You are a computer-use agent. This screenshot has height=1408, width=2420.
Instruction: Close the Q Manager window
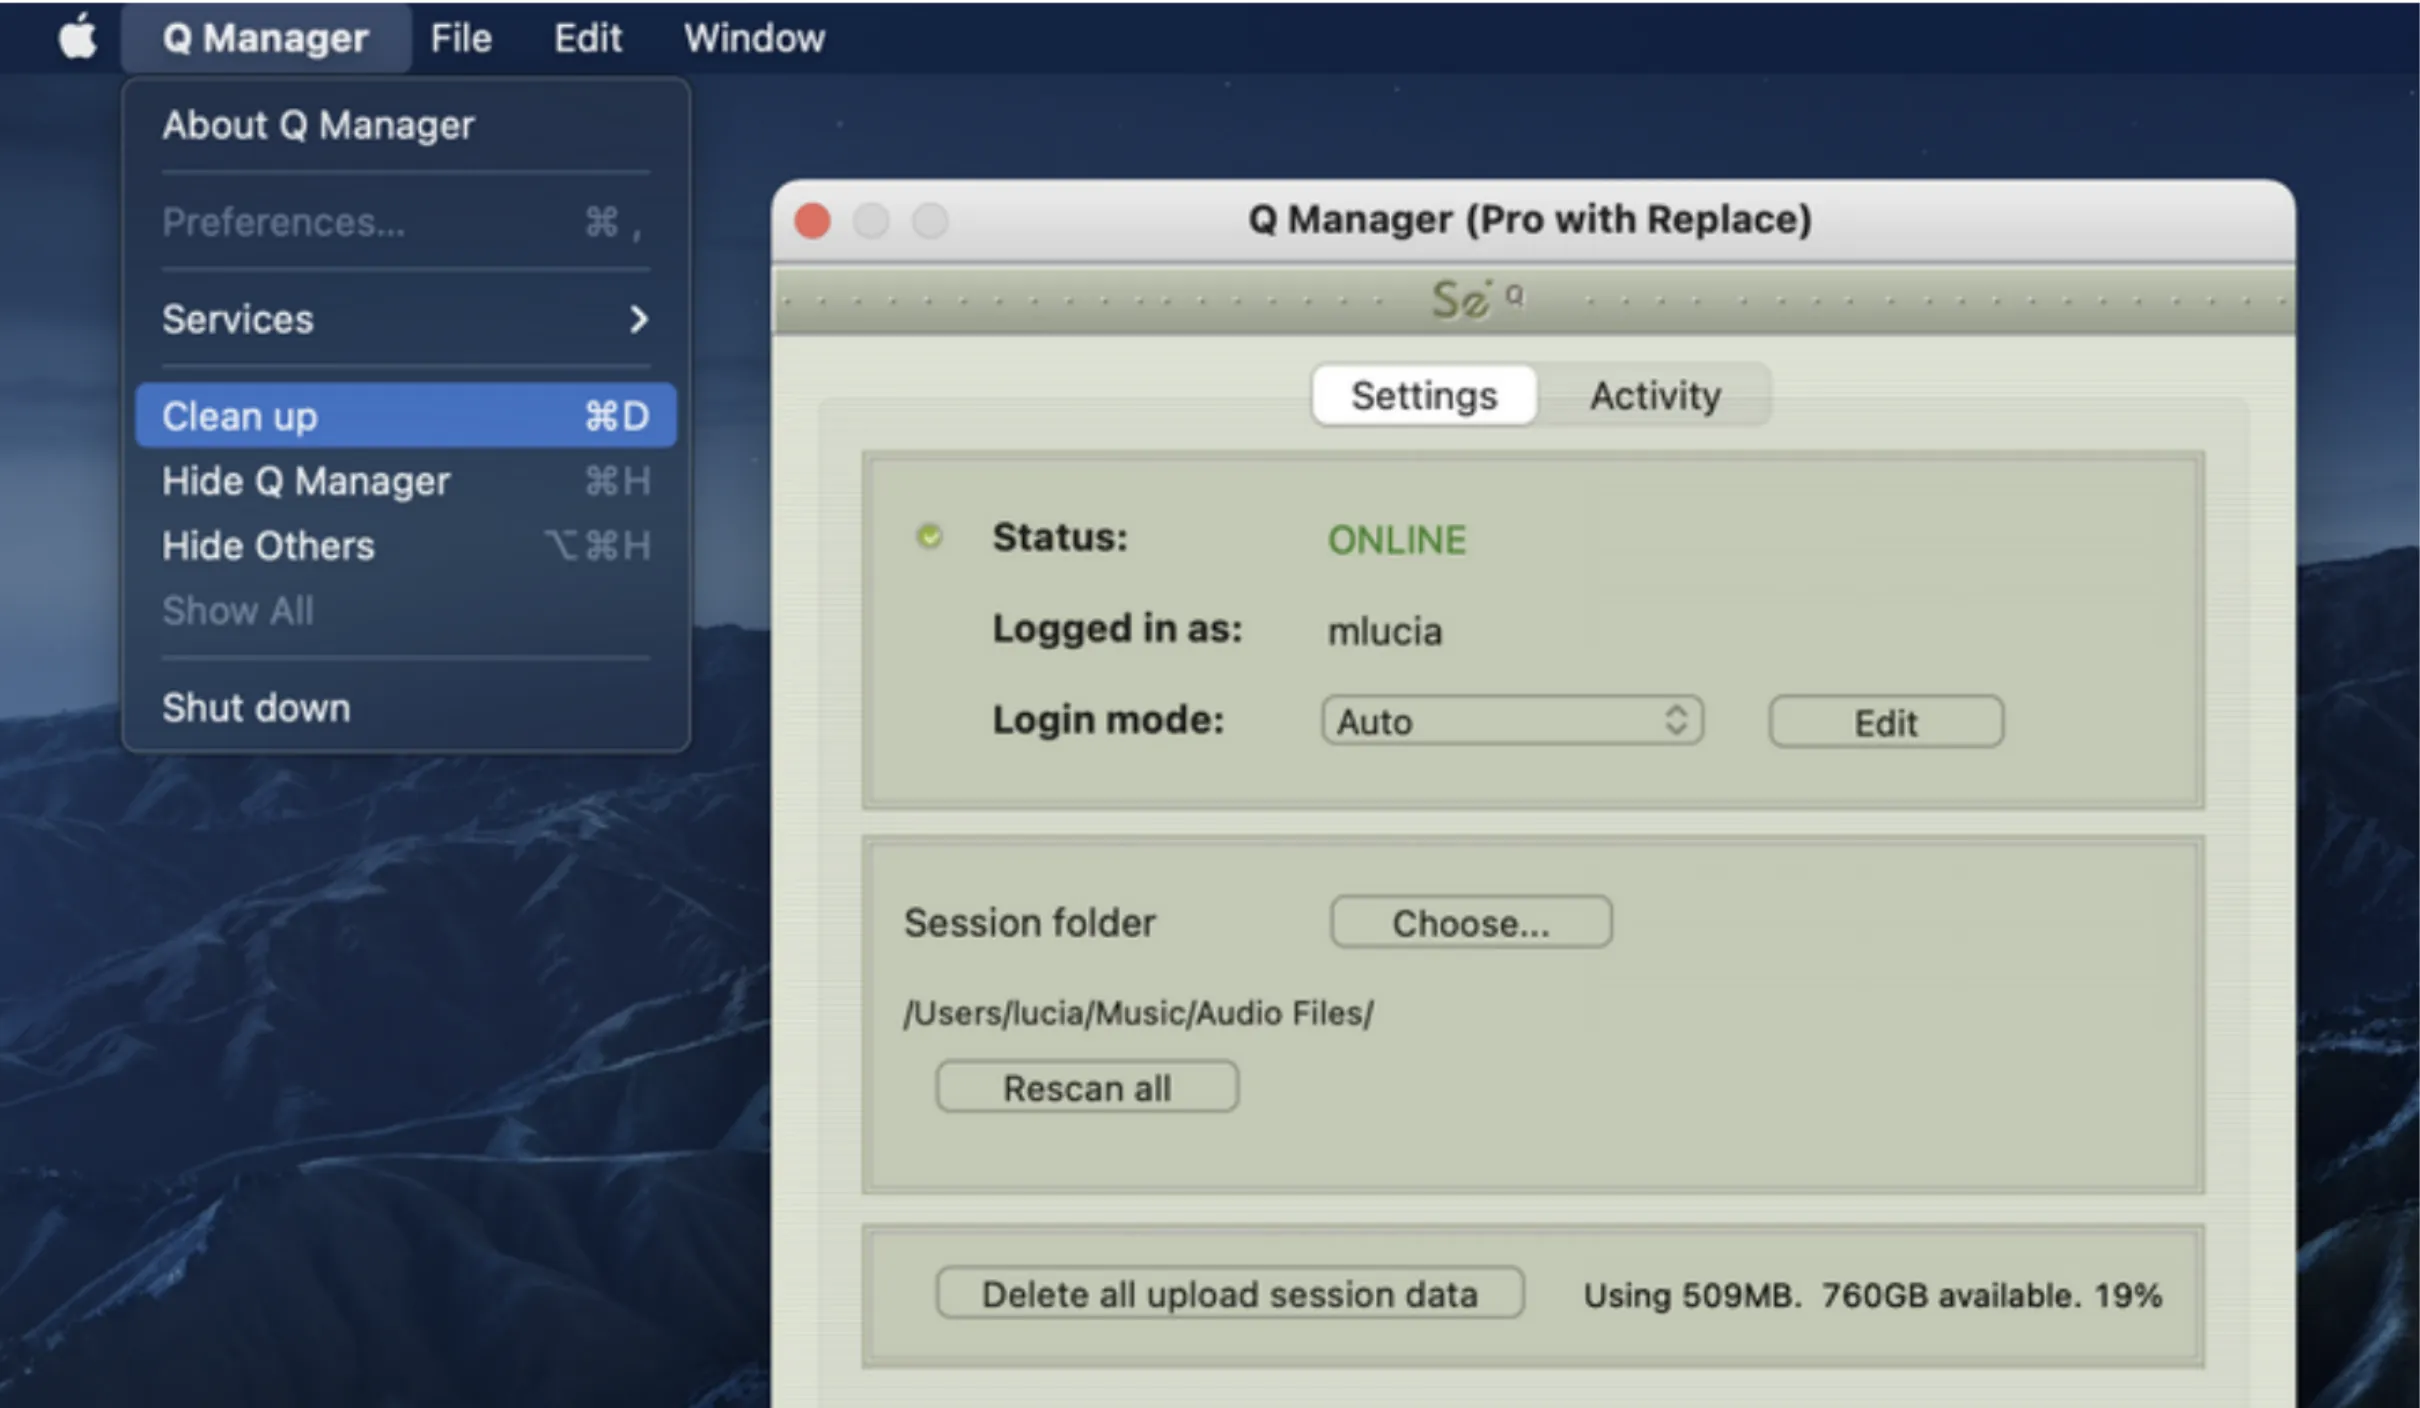pos(812,221)
